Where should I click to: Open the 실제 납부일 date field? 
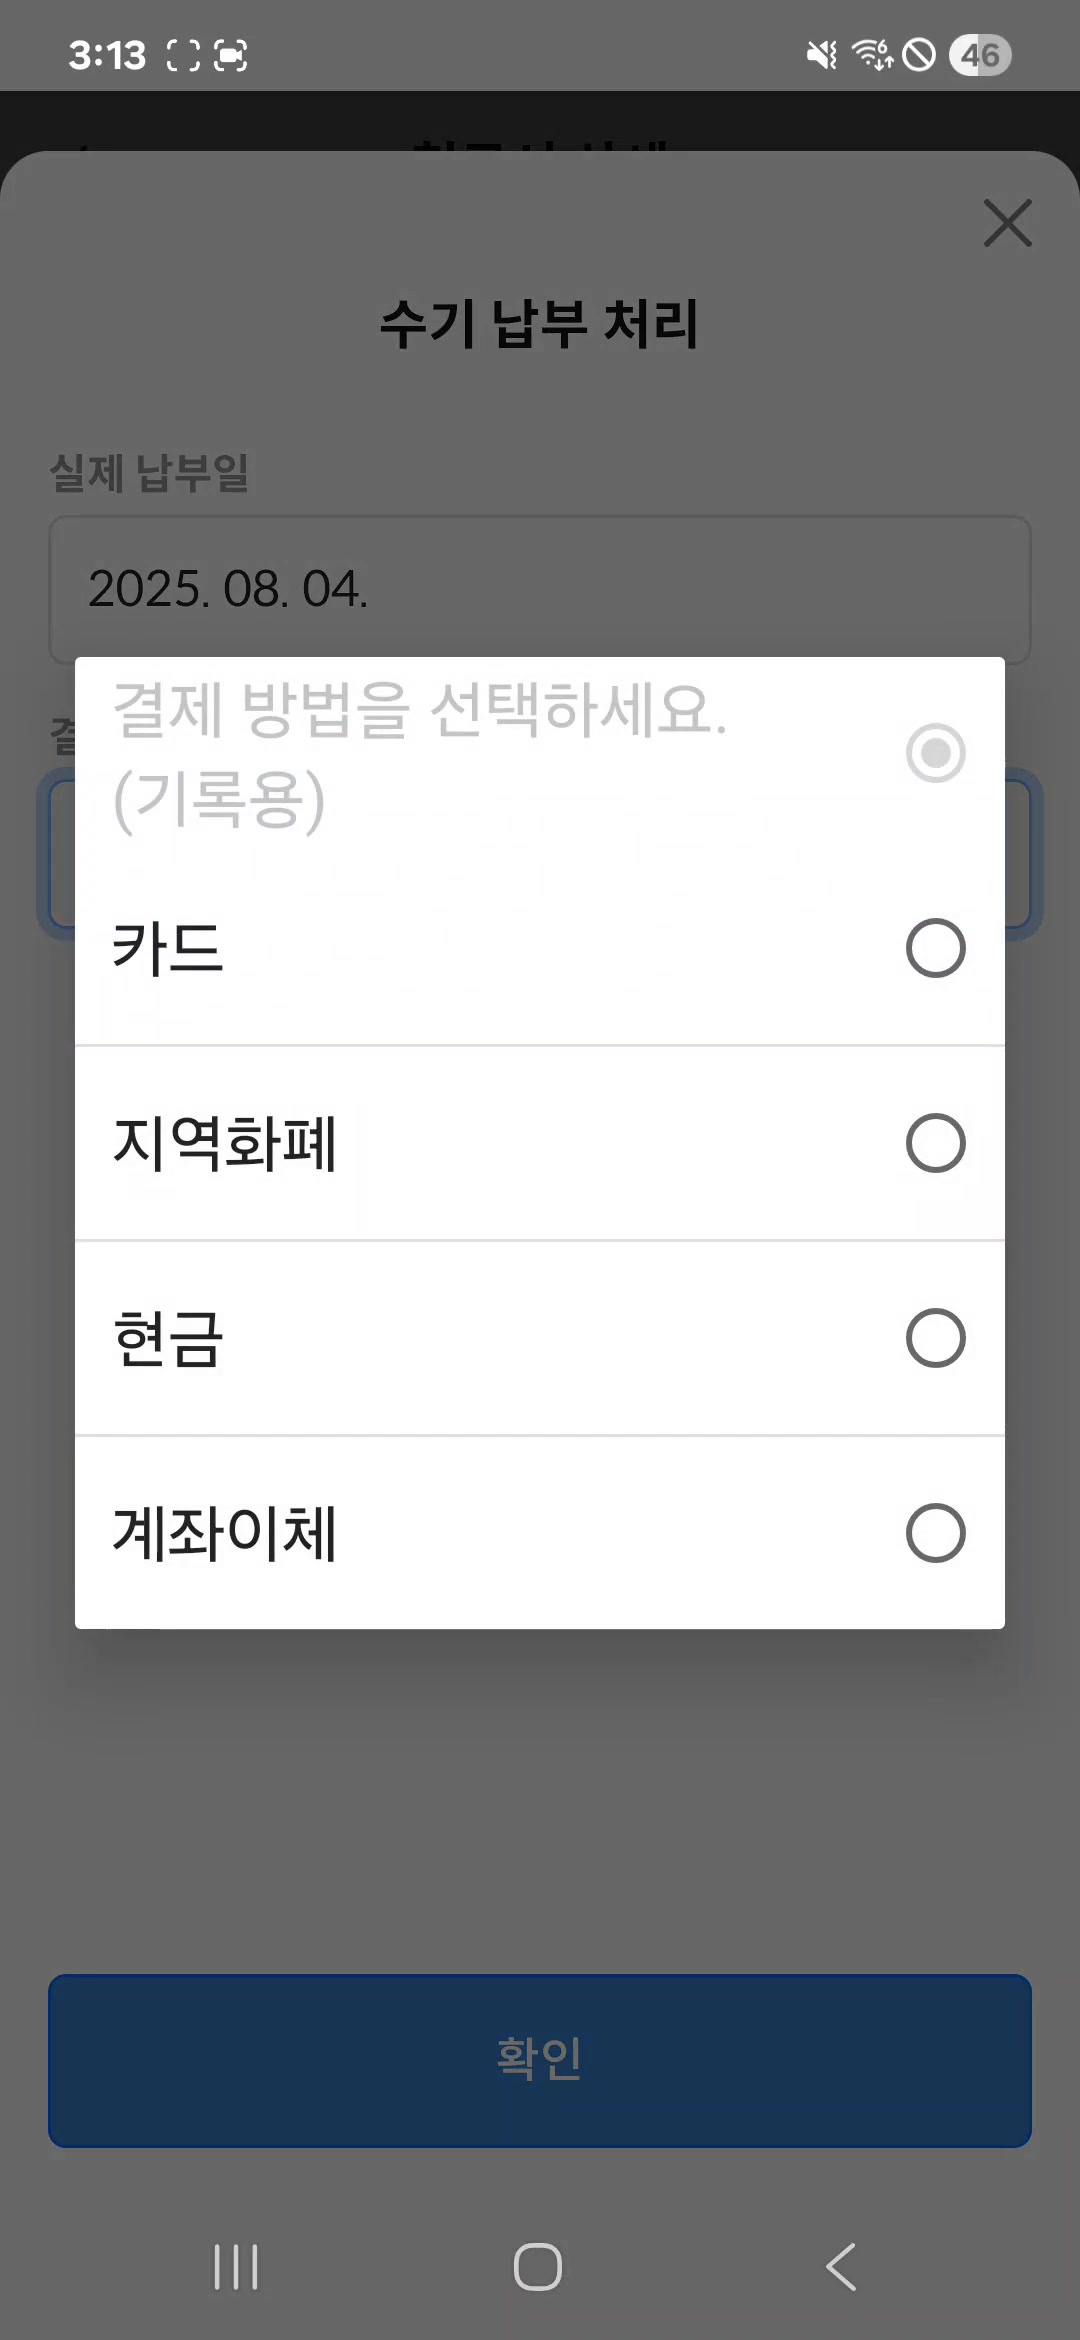pos(540,589)
